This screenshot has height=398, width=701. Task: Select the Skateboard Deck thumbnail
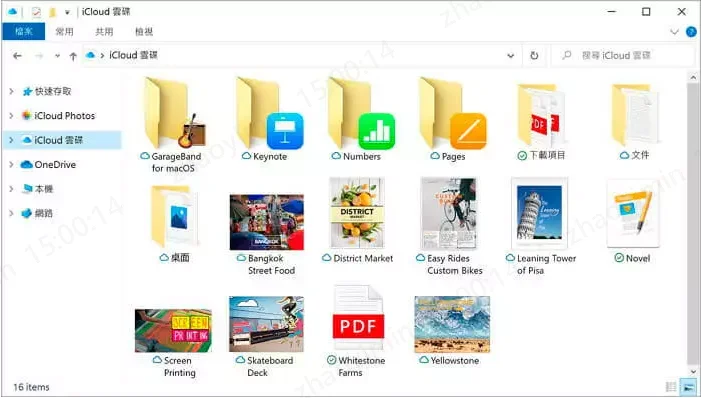(266, 324)
